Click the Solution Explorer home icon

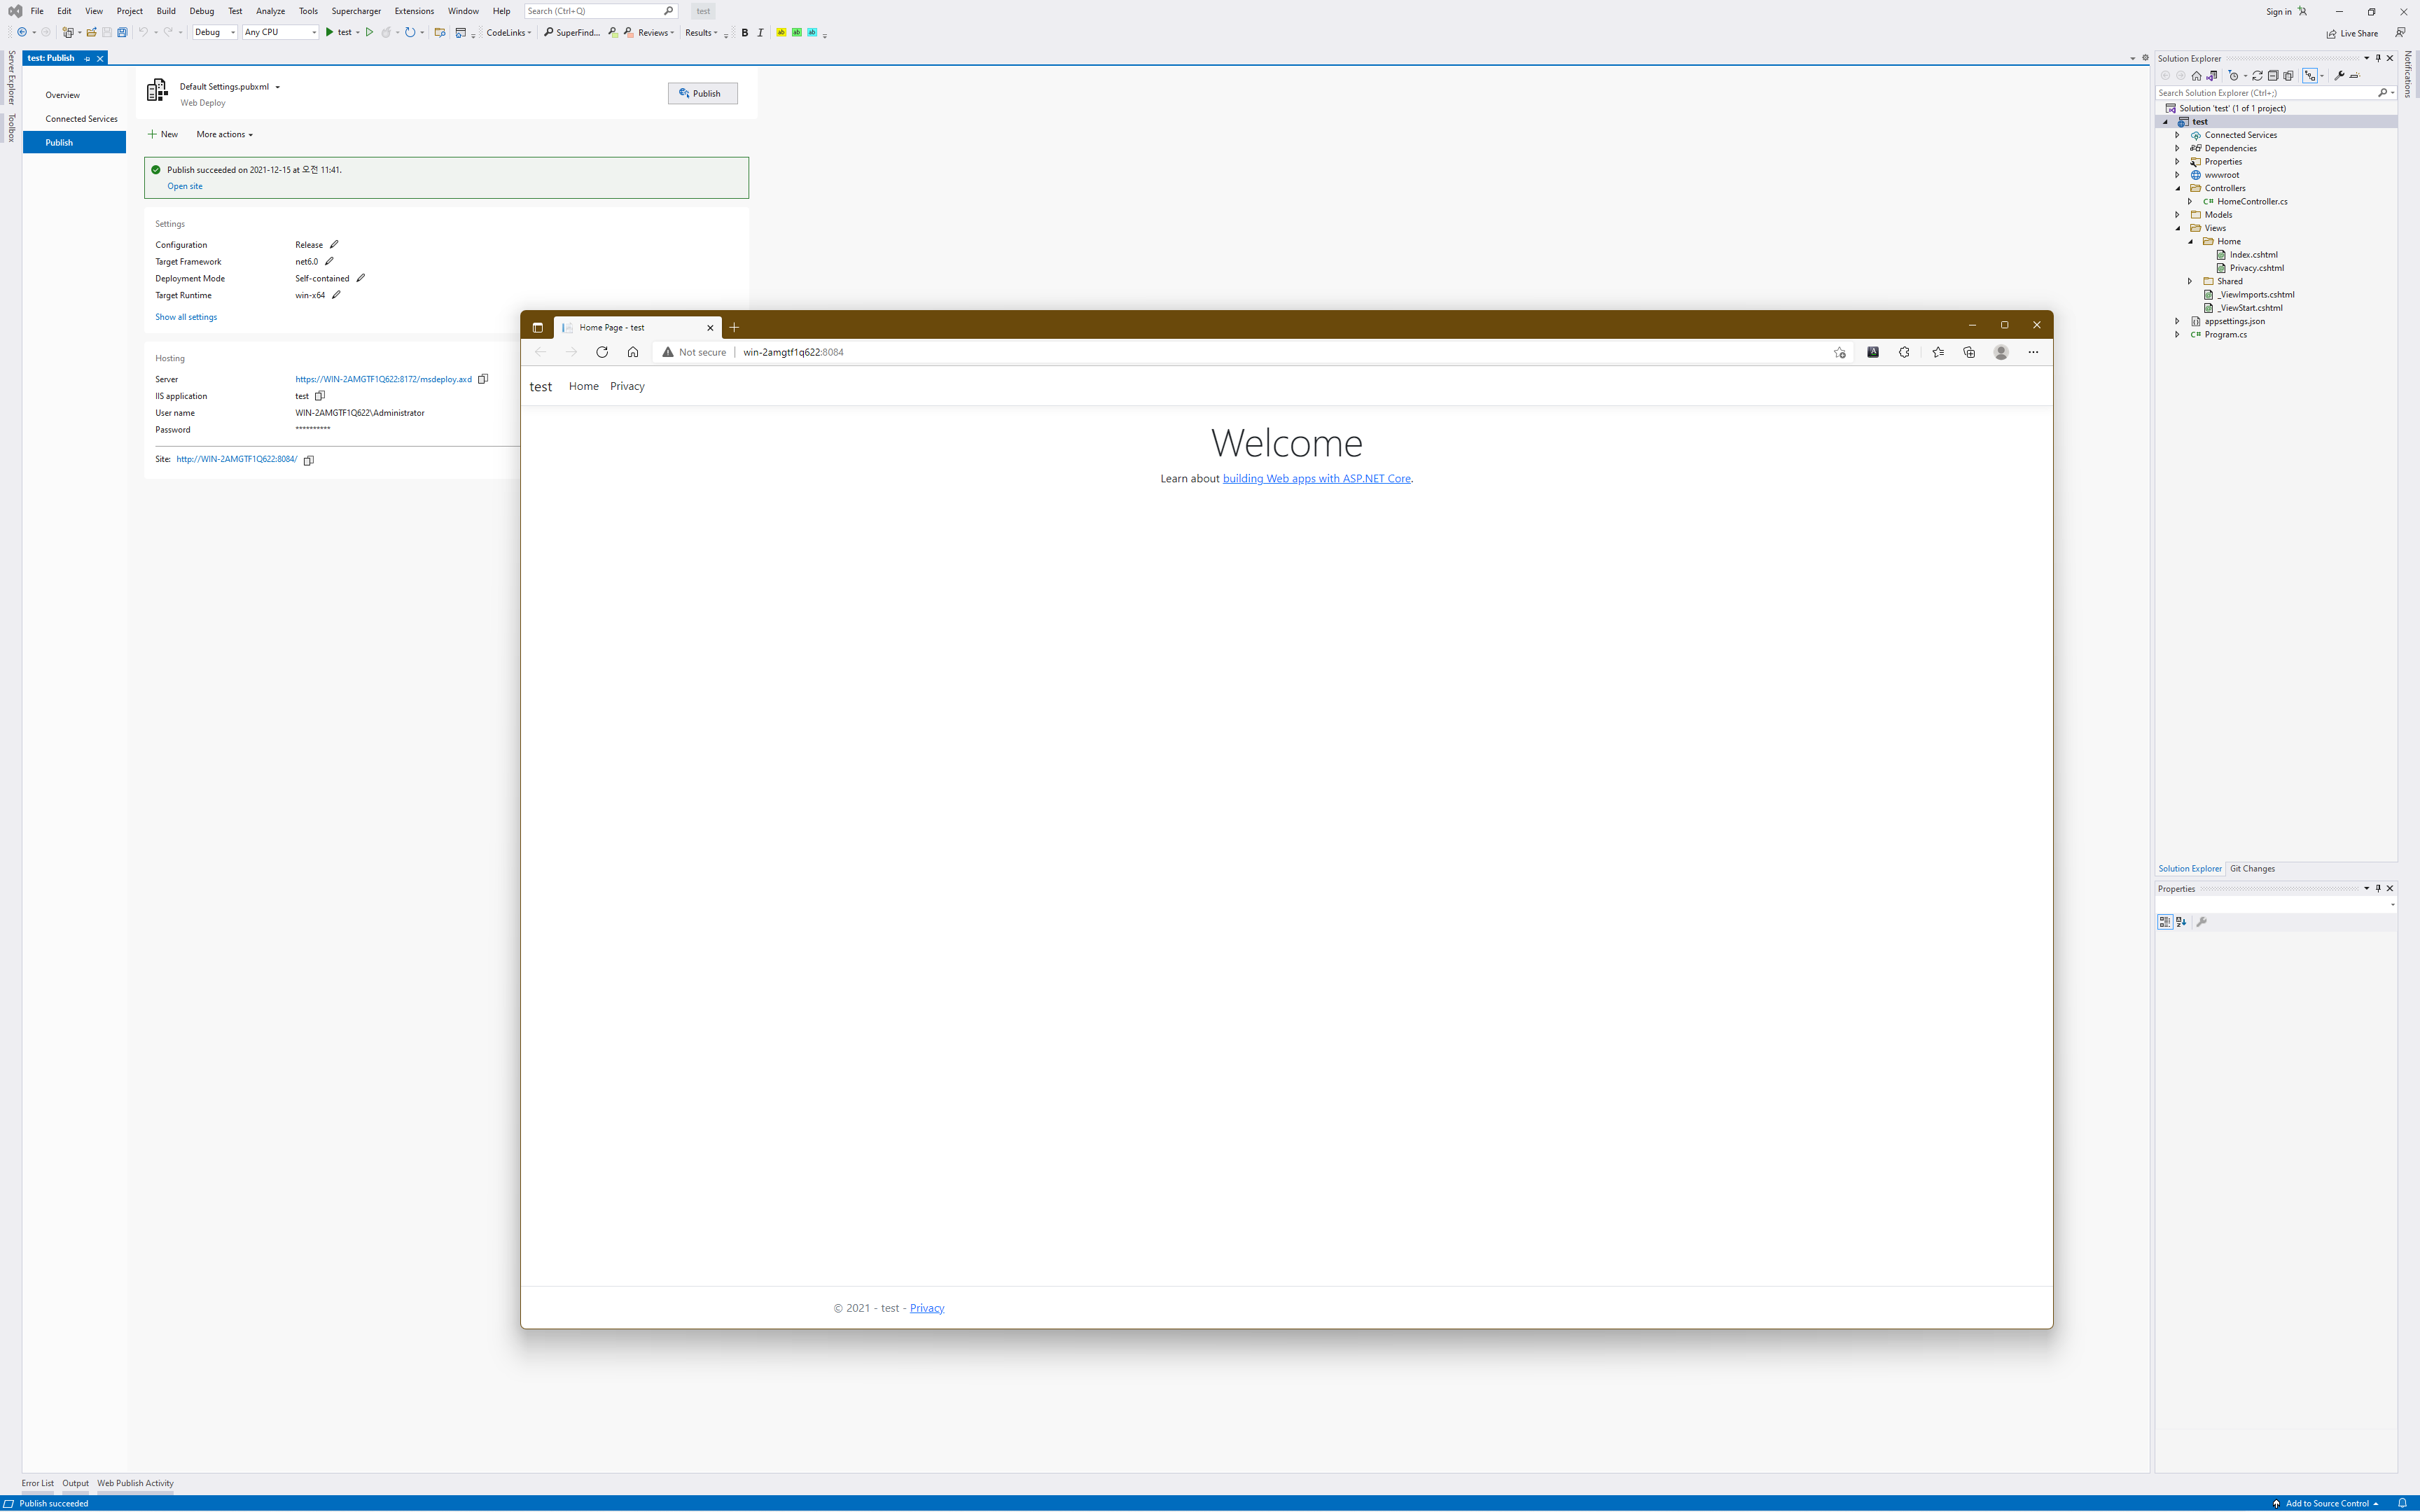tap(2197, 76)
